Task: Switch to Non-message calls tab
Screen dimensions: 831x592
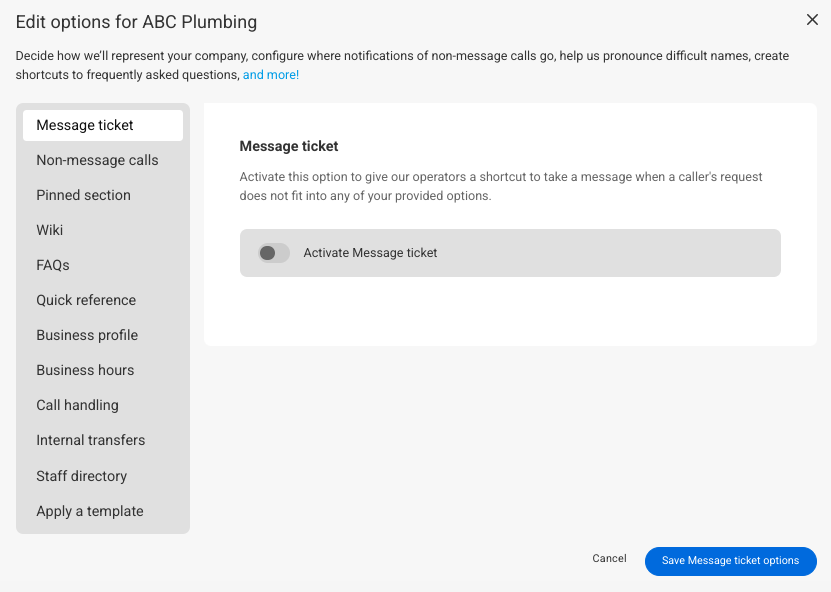Action: click(97, 160)
